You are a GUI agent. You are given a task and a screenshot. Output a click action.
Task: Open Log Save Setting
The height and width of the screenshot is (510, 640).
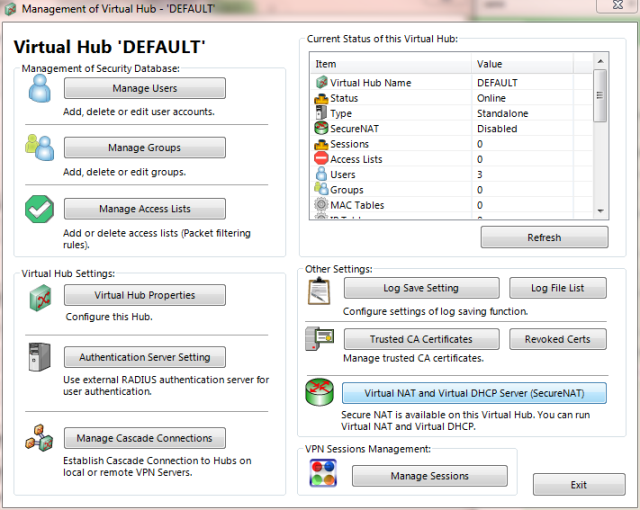tap(421, 288)
